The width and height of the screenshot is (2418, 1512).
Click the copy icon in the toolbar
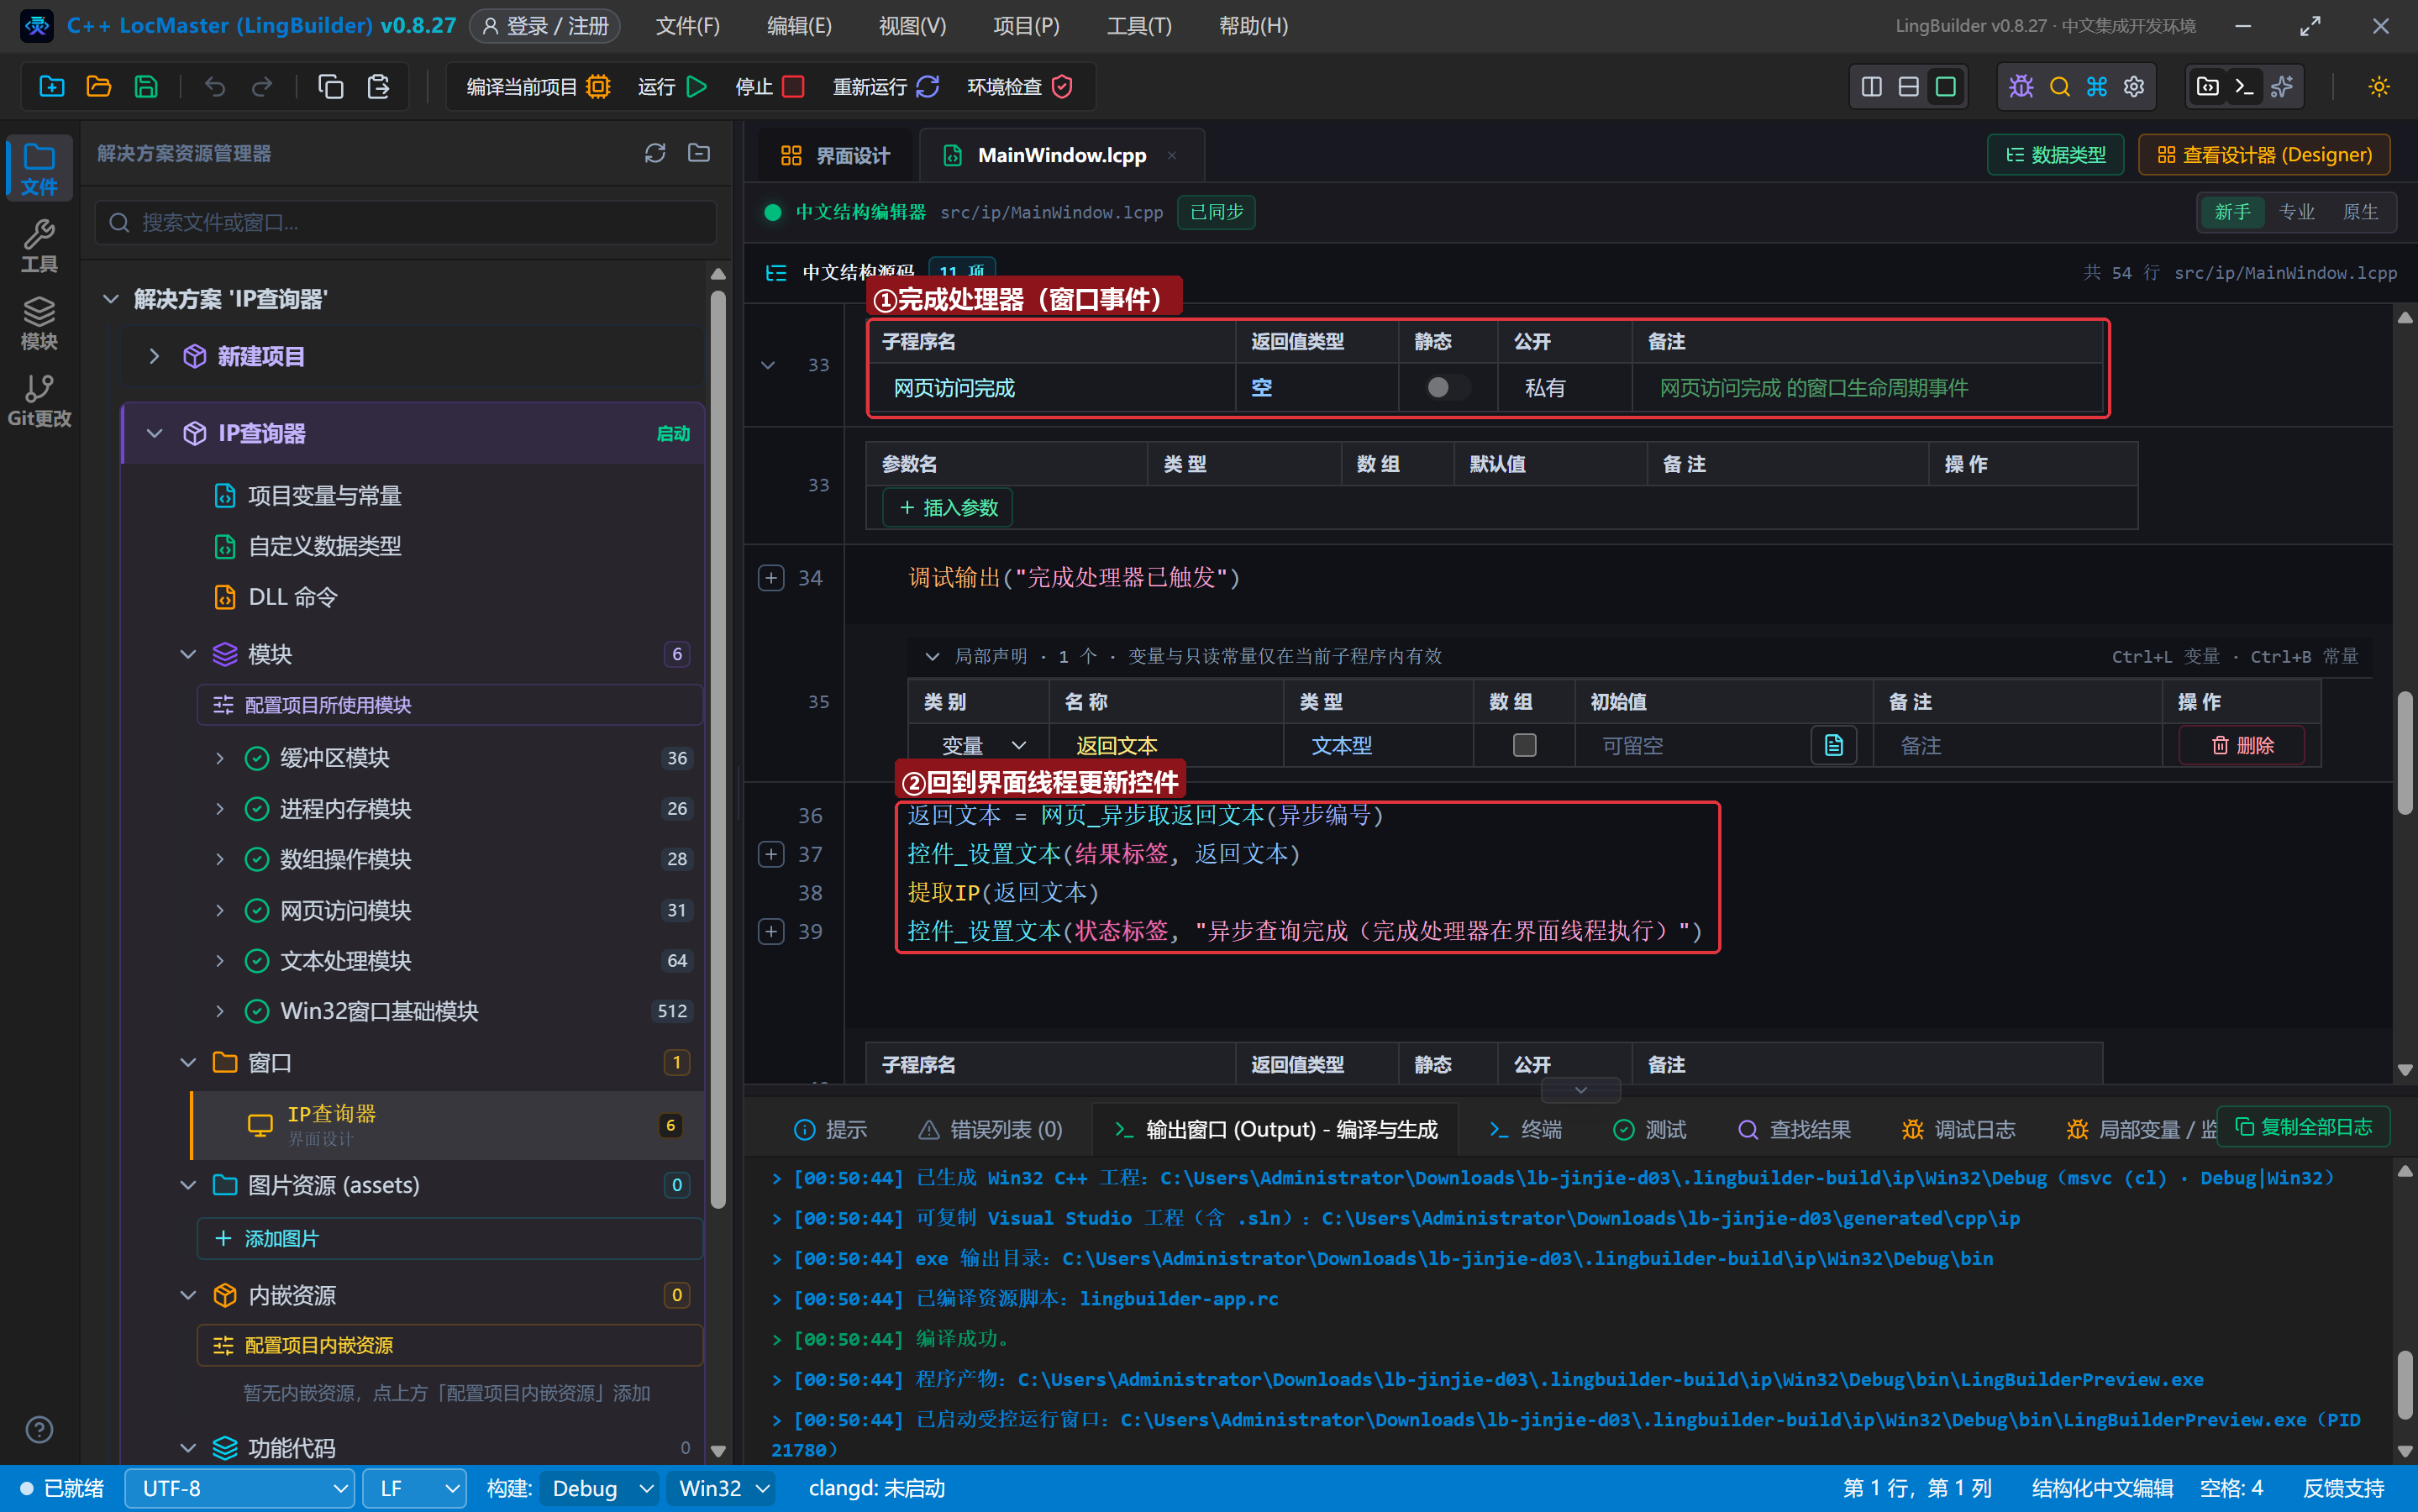pos(331,87)
